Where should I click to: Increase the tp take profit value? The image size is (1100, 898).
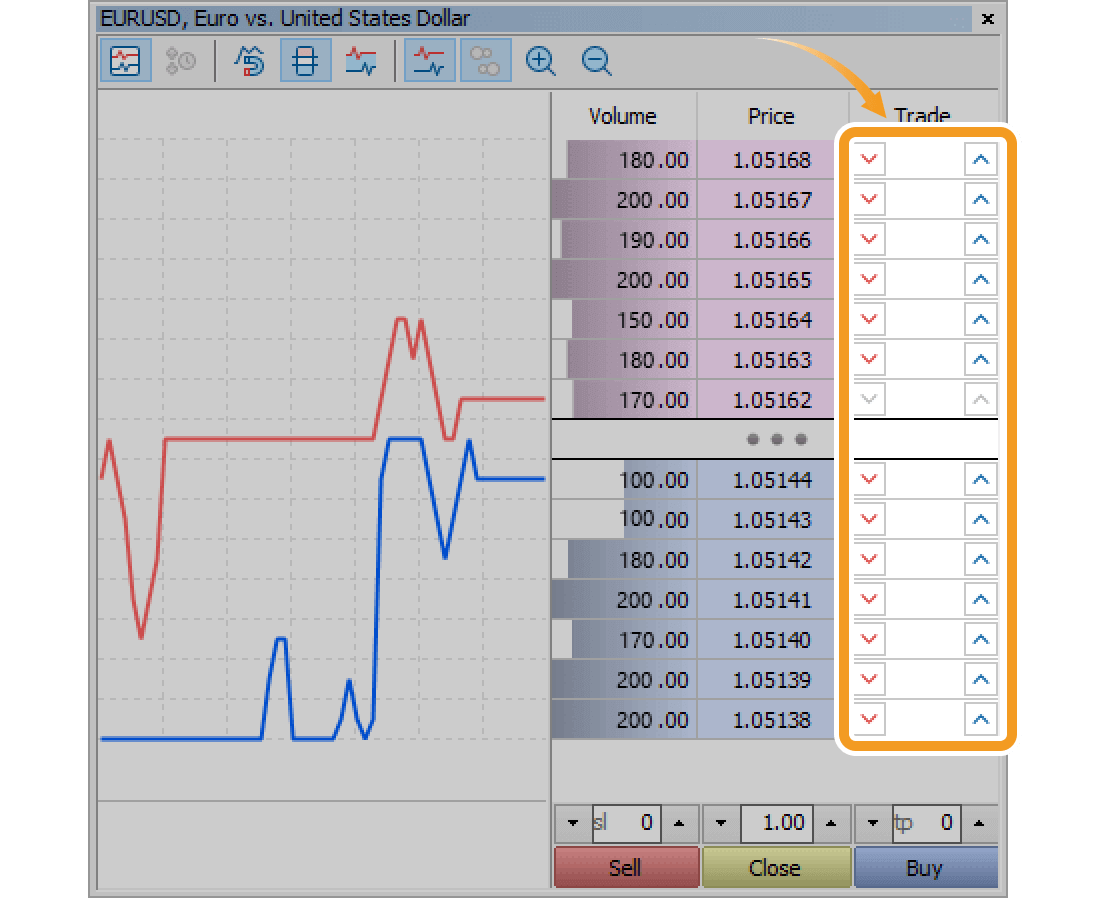coord(979,823)
